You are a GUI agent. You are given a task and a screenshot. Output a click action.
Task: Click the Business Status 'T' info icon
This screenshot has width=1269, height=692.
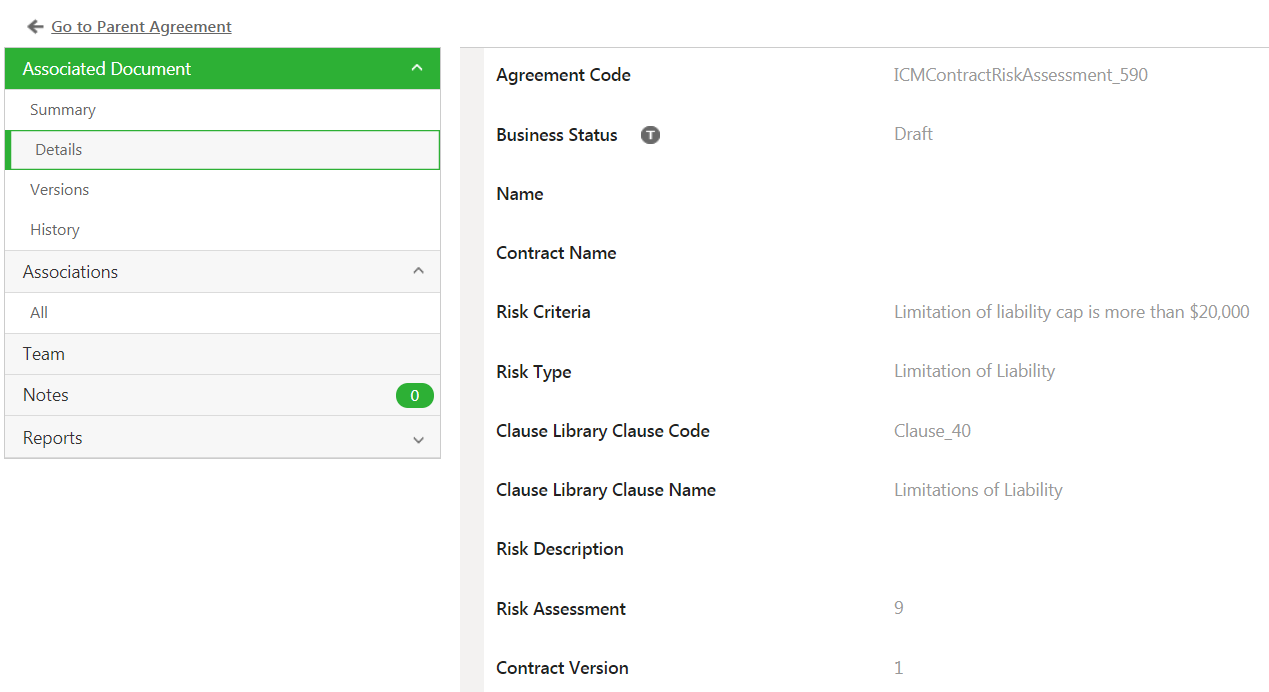tap(650, 135)
